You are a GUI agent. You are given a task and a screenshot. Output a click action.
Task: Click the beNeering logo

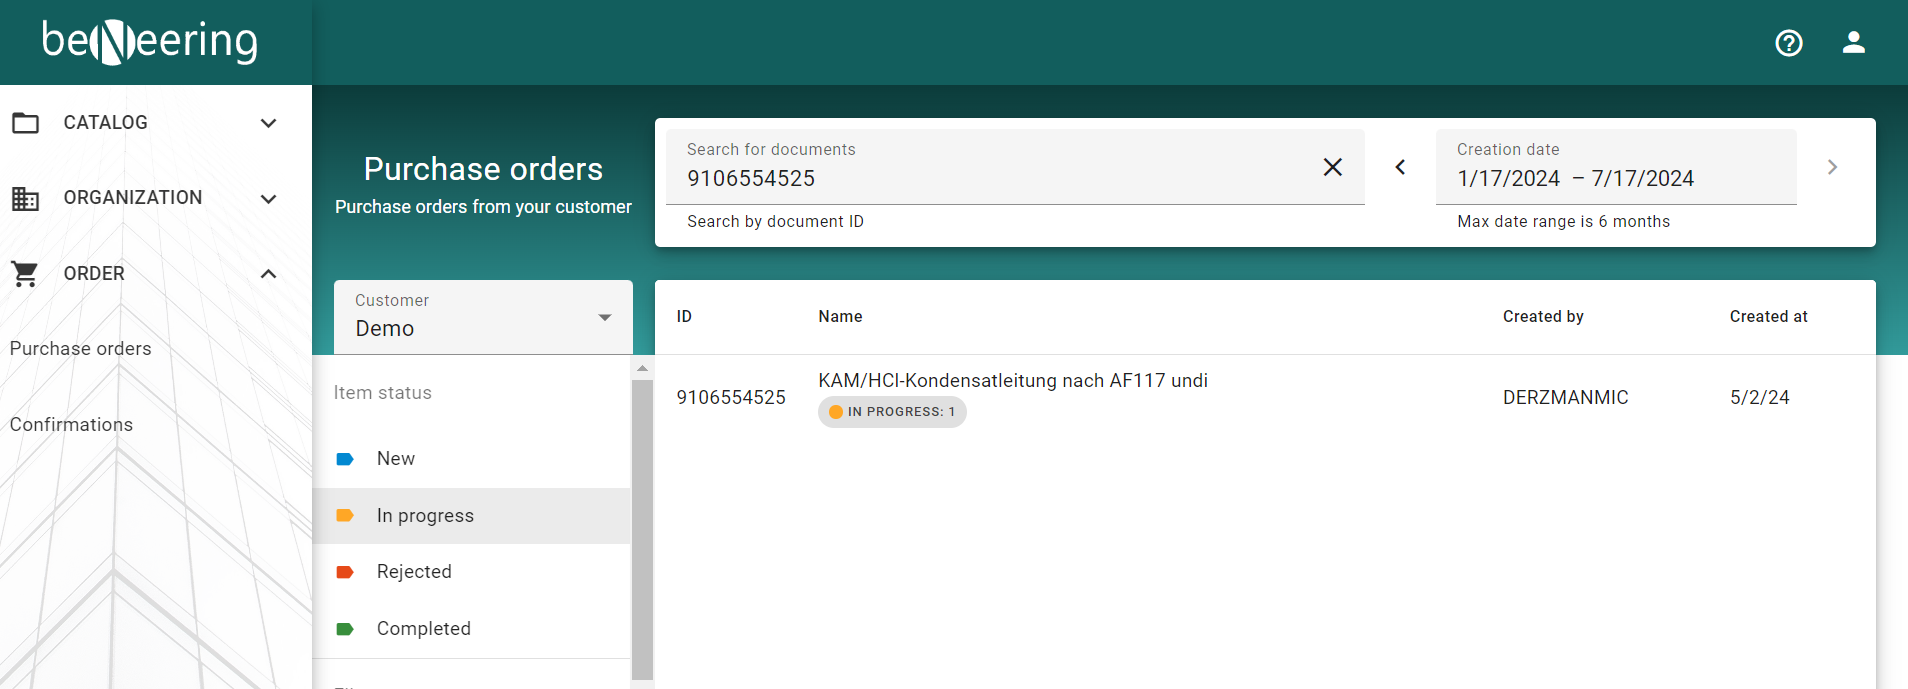click(x=150, y=42)
